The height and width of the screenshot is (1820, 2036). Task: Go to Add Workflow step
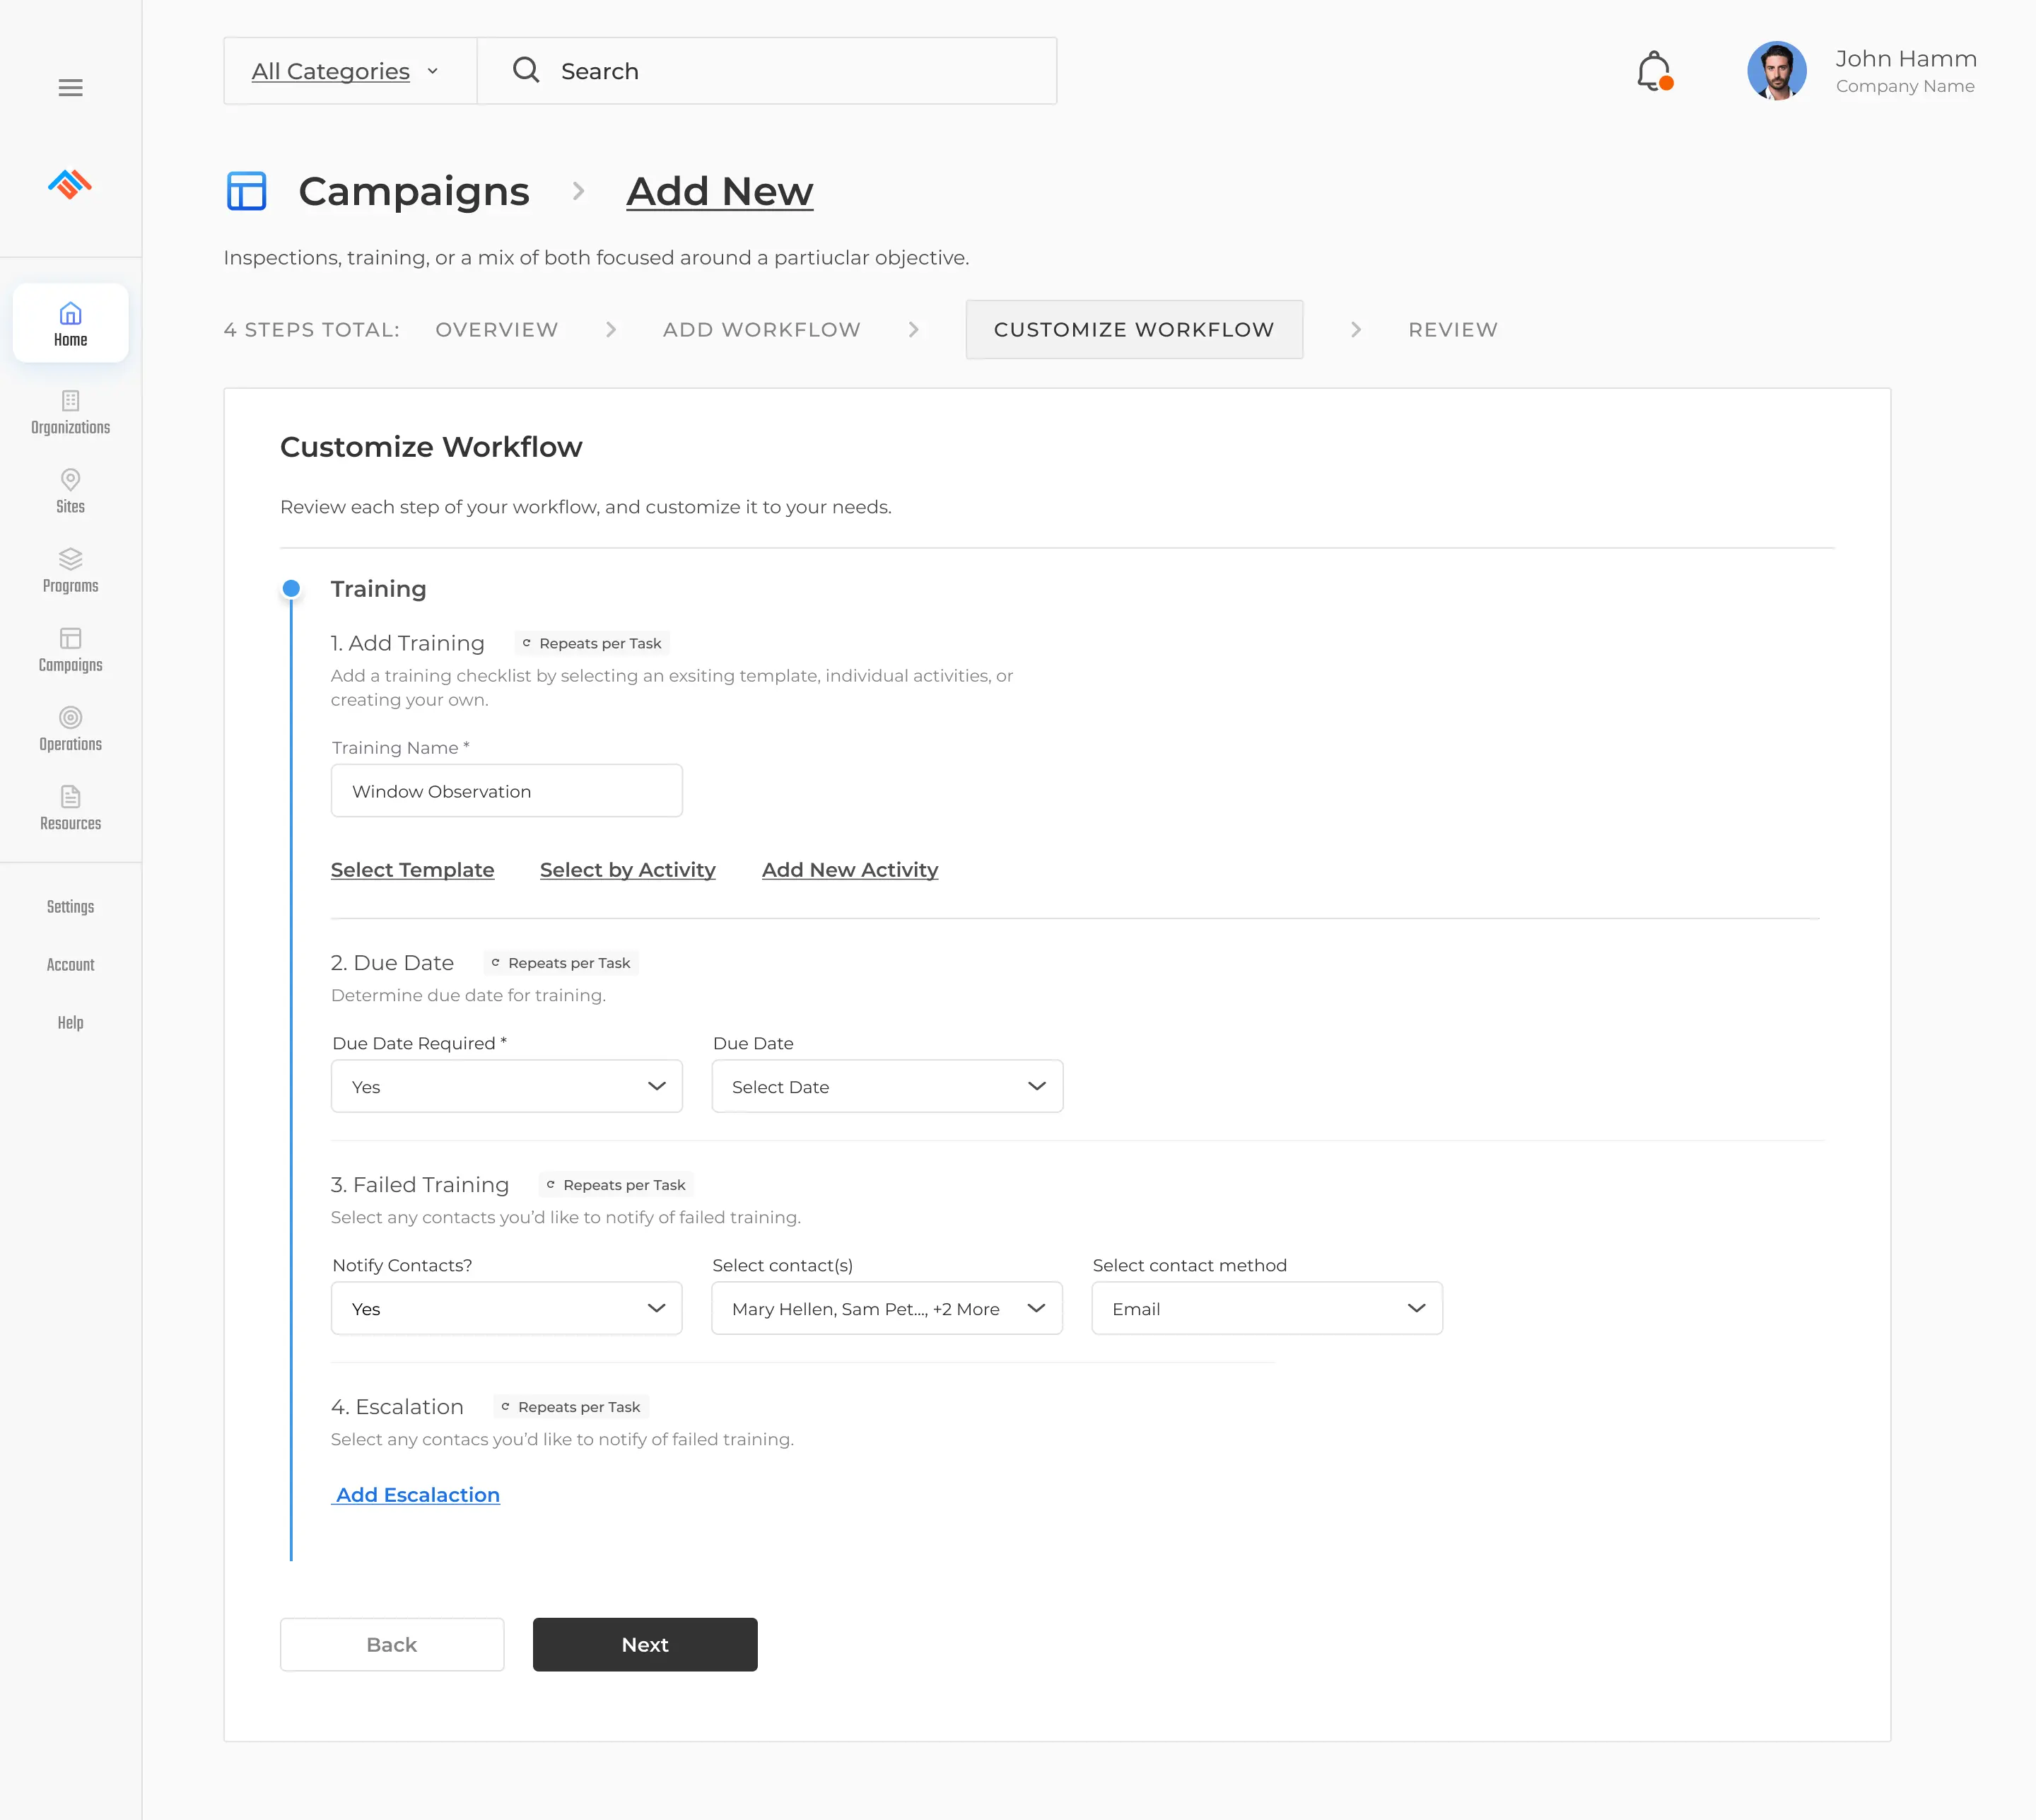(762, 330)
